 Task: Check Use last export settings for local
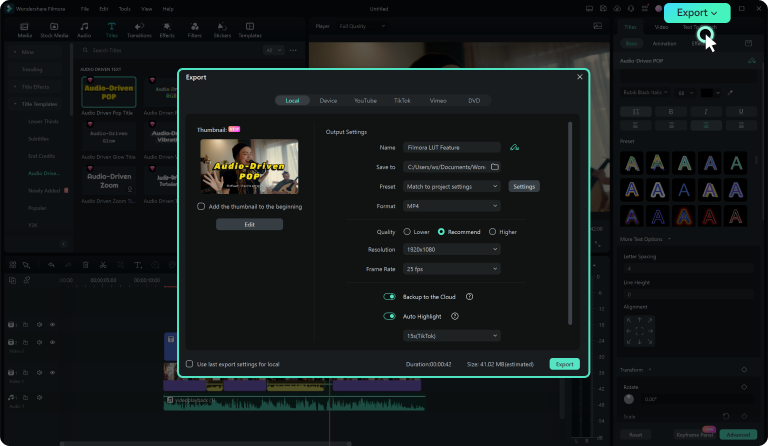pos(189,364)
